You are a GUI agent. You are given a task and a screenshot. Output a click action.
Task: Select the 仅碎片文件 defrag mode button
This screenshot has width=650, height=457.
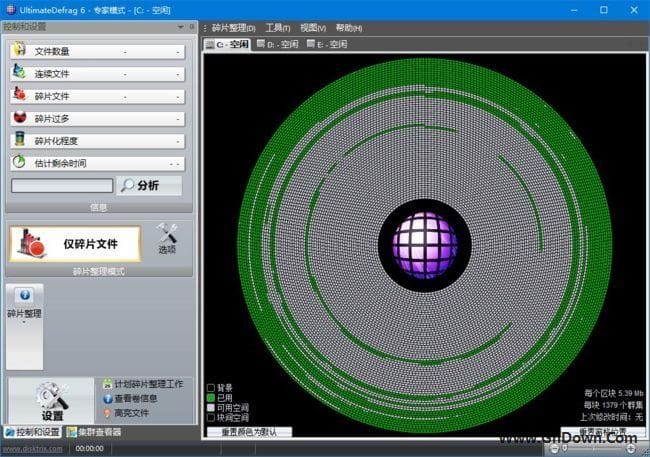(x=75, y=244)
